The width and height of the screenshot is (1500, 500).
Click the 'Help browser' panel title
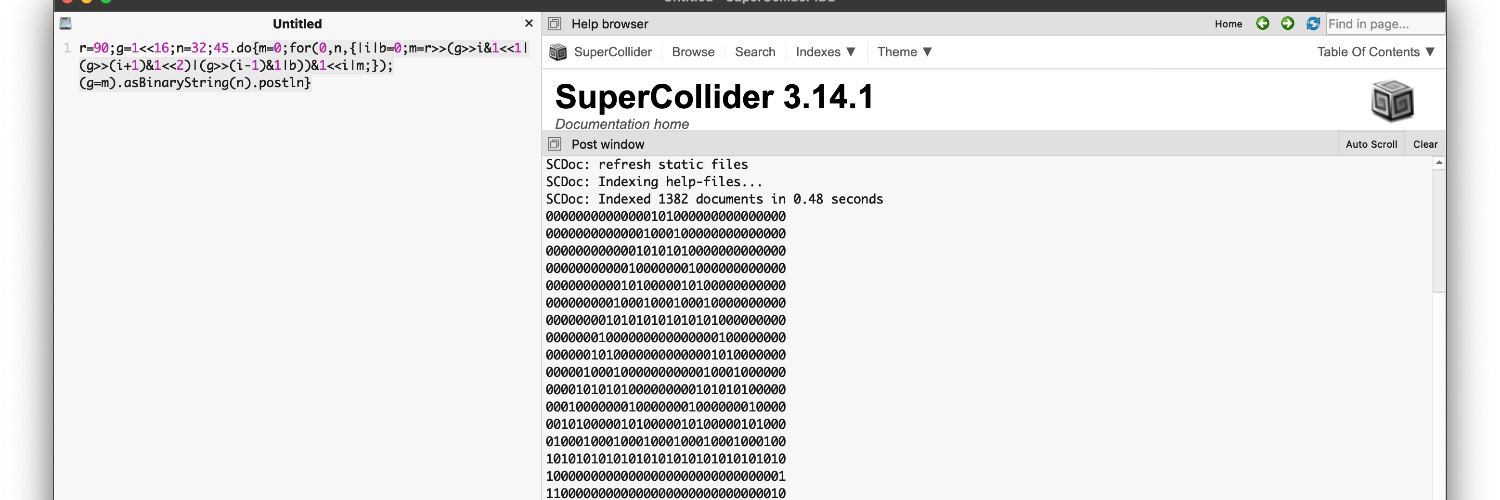pyautogui.click(x=610, y=24)
